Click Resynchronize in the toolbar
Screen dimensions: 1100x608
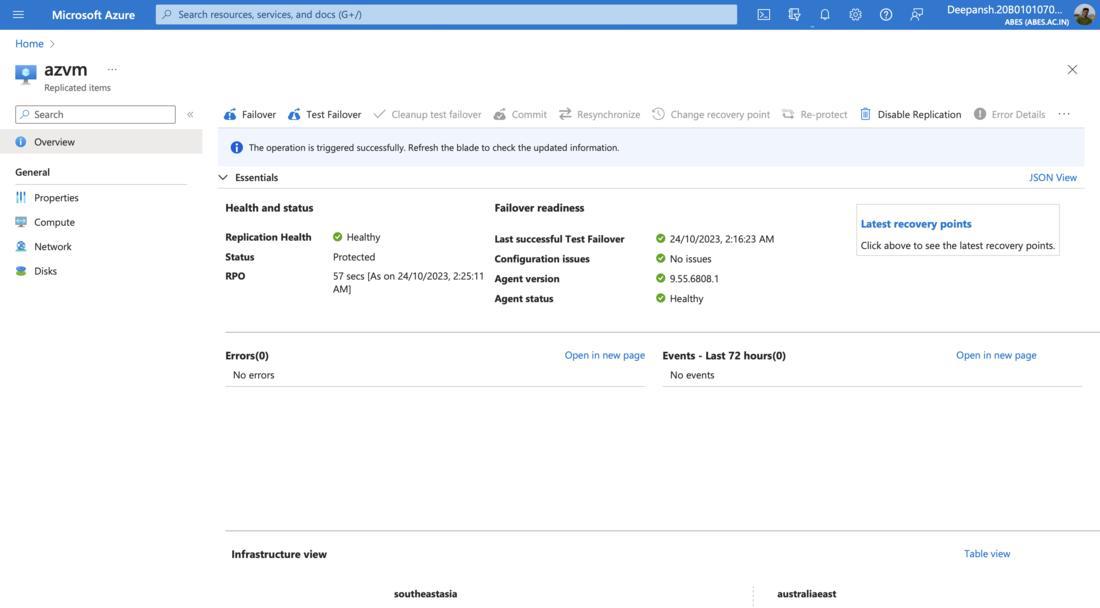[599, 114]
